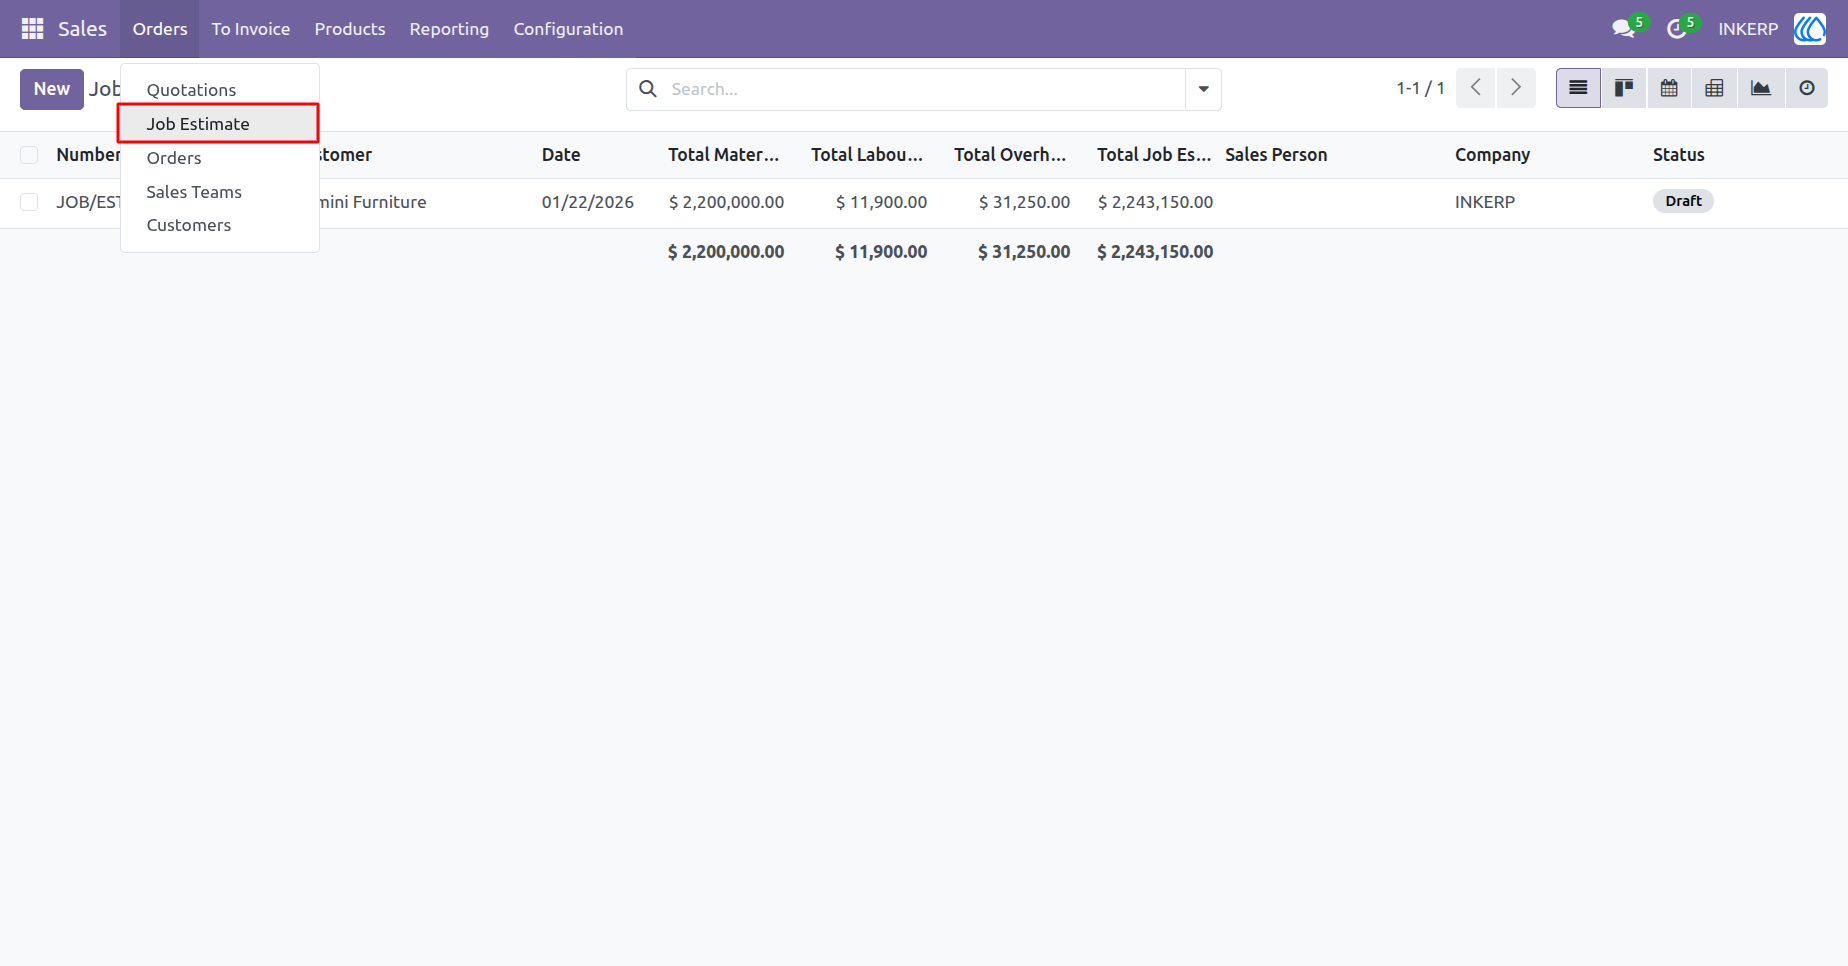Switch to calendar view
Image resolution: width=1848 pixels, height=966 pixels.
point(1669,88)
